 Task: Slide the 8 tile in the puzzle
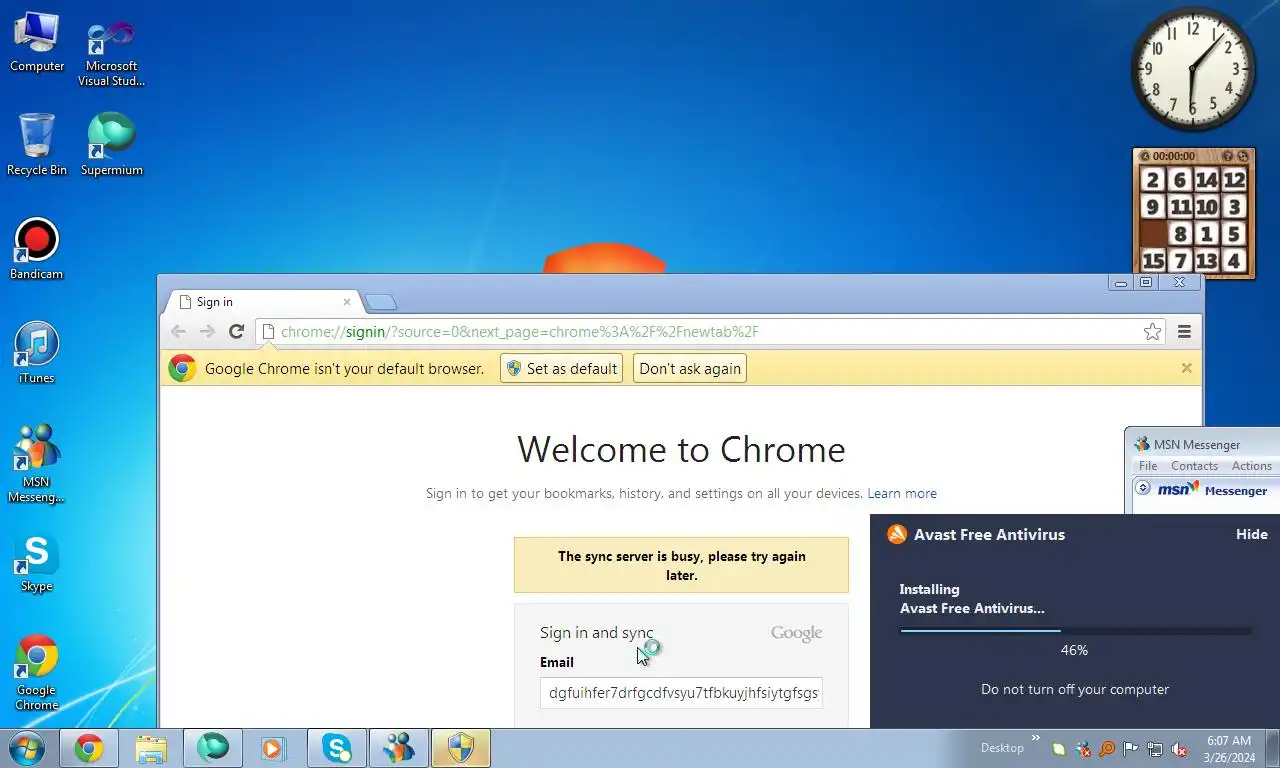1181,234
